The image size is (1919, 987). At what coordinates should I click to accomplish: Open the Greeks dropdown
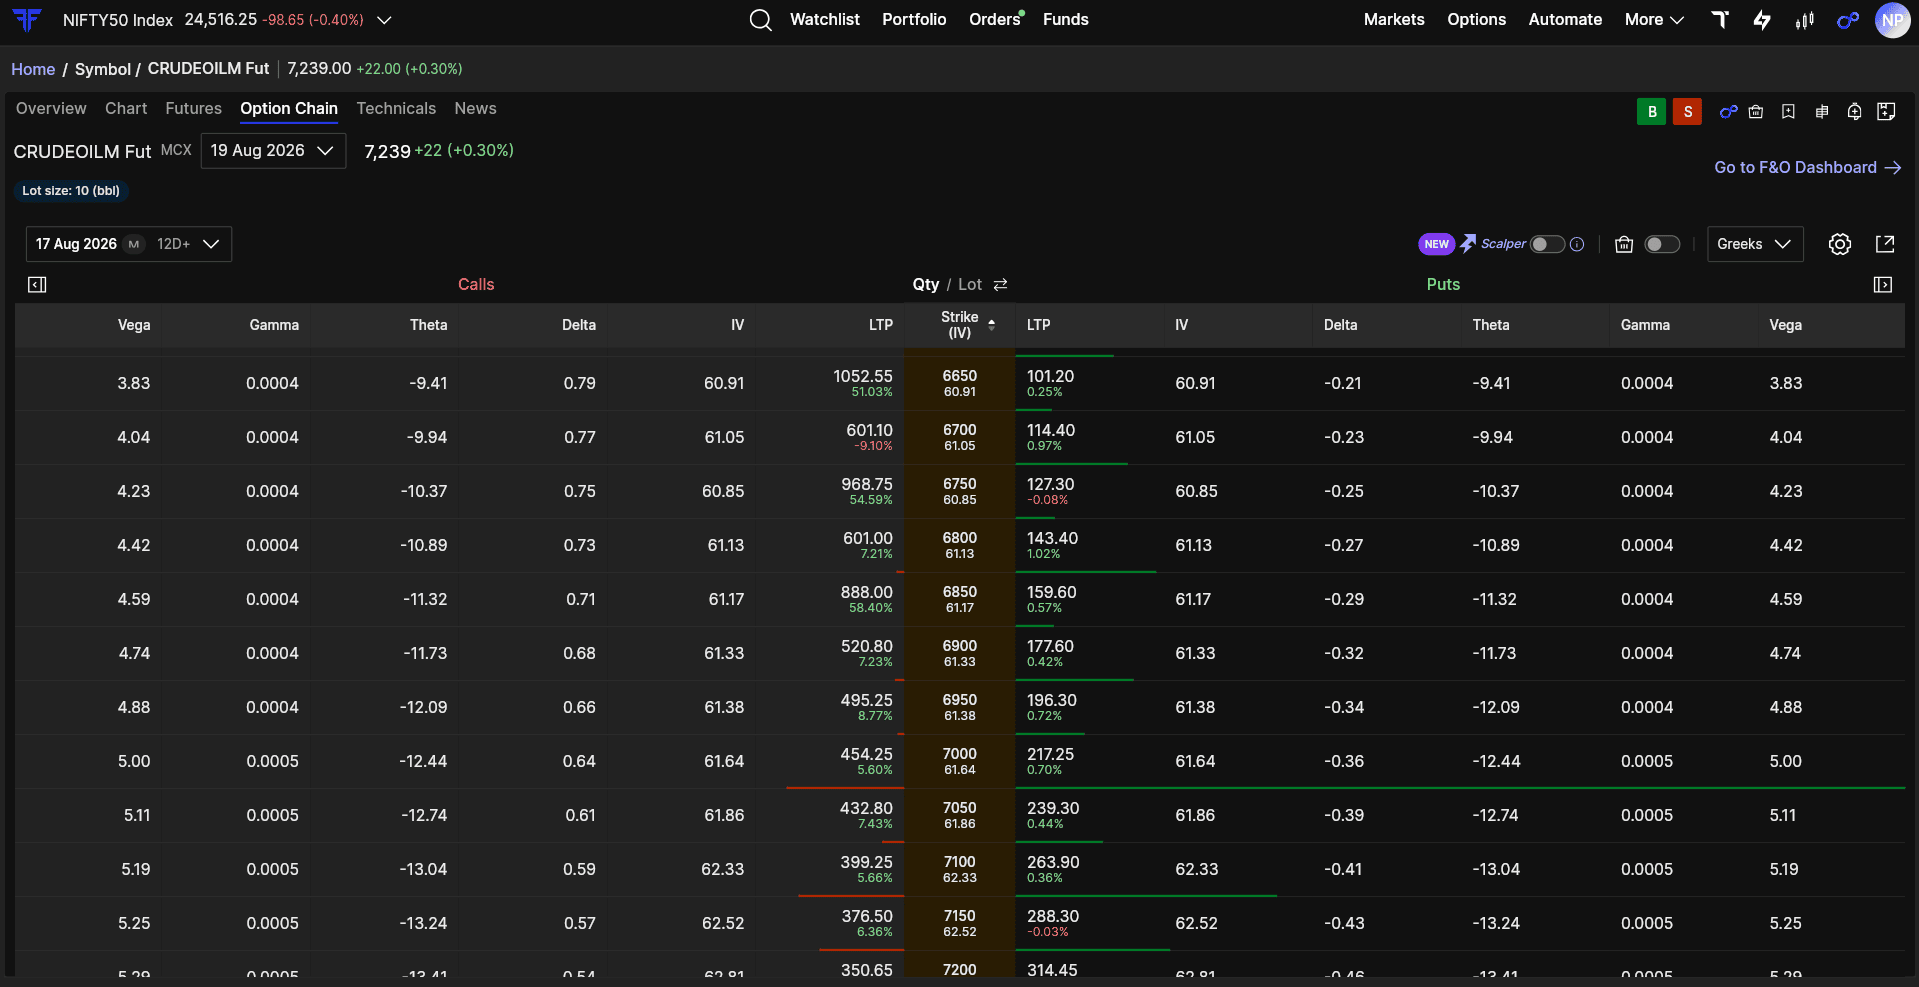(1754, 244)
